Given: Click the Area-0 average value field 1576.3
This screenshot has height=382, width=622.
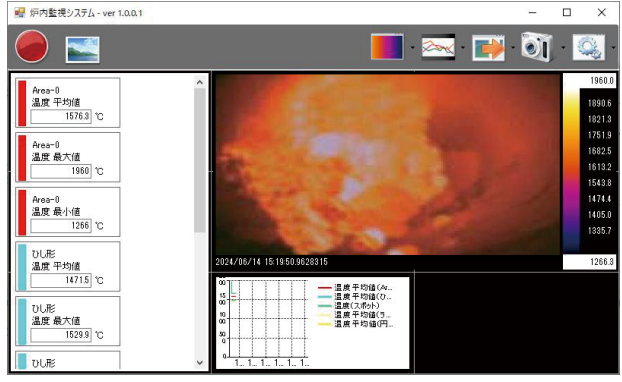Looking at the screenshot, I should [x=61, y=116].
